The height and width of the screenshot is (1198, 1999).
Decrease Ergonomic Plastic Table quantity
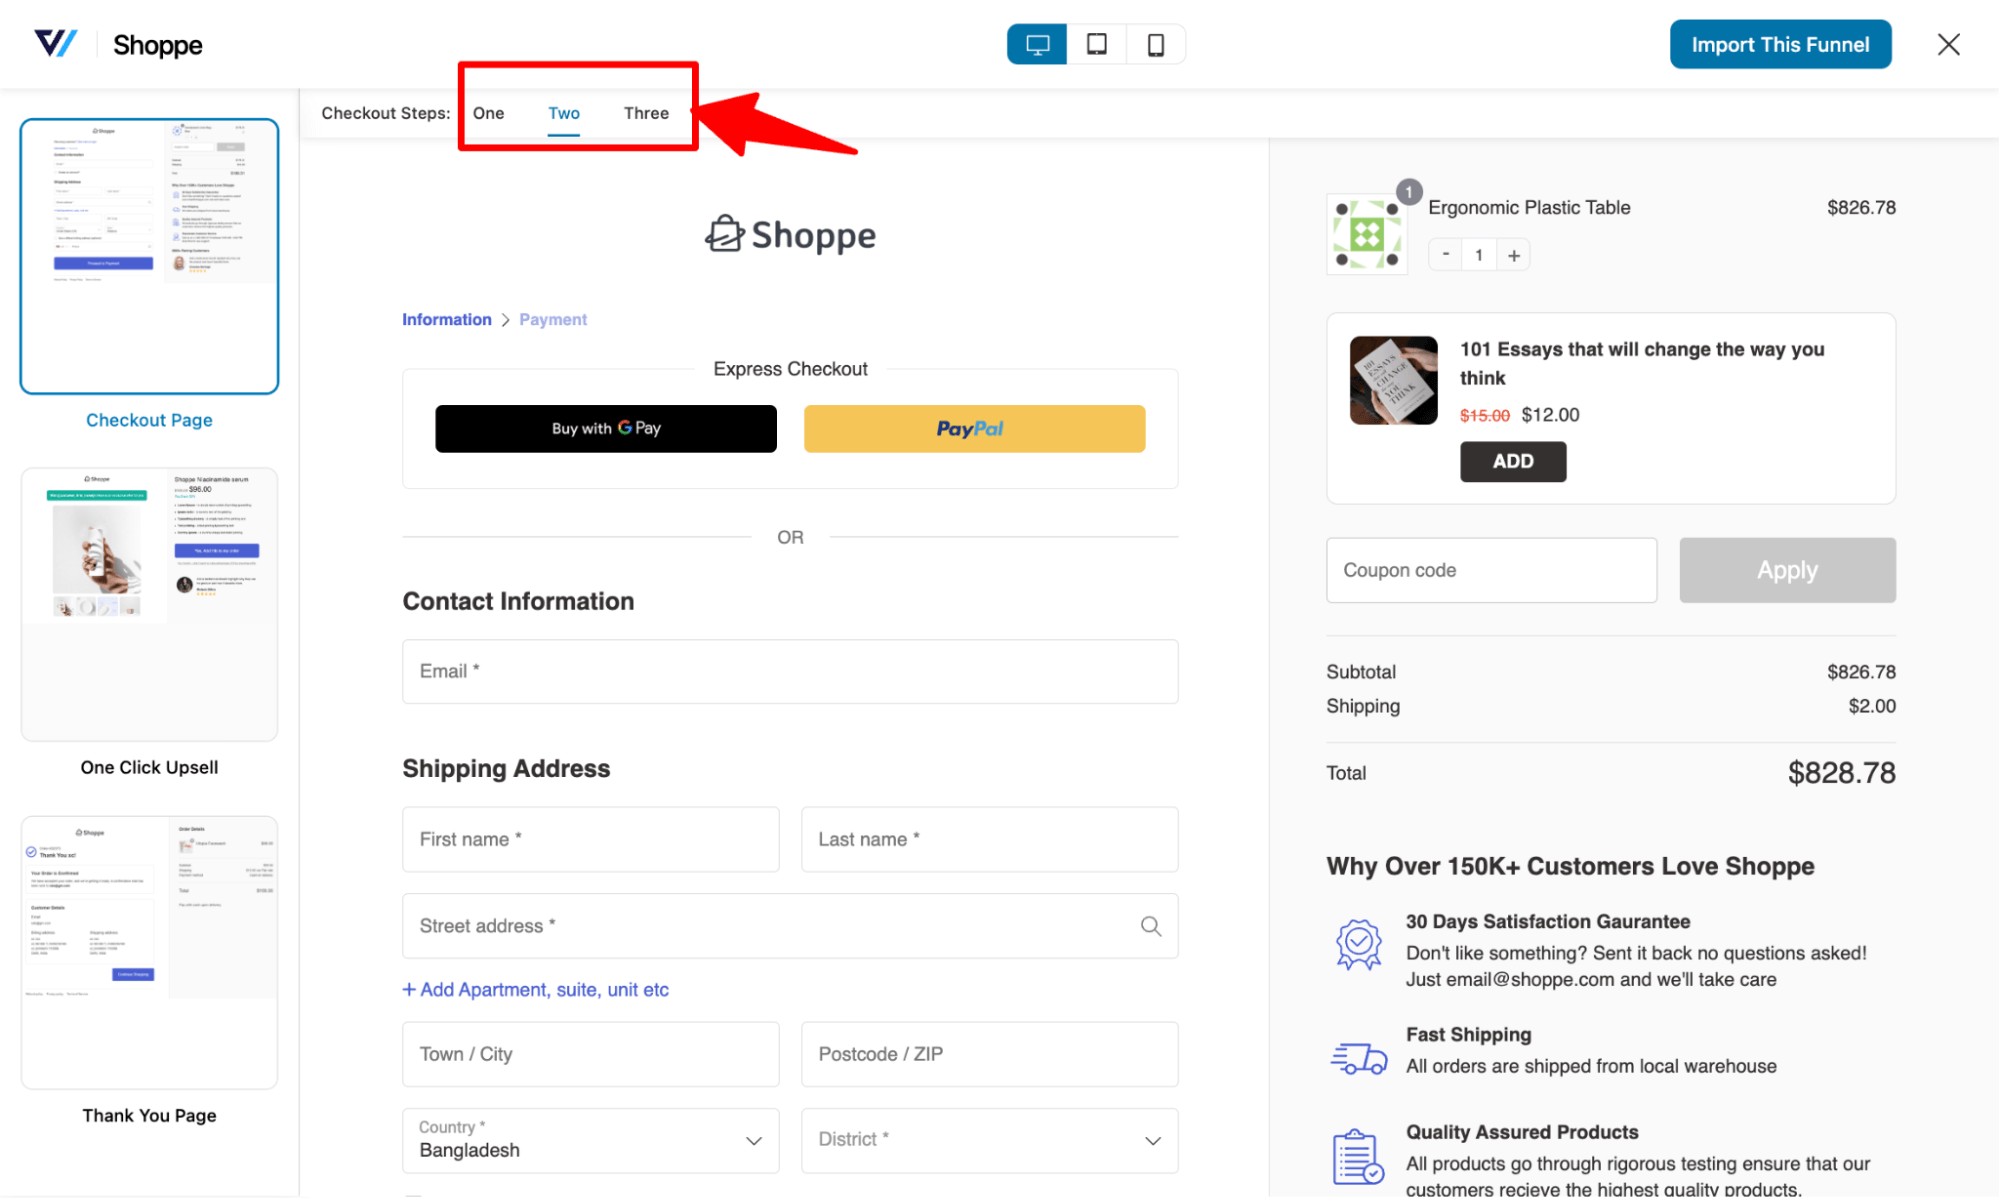tap(1445, 255)
